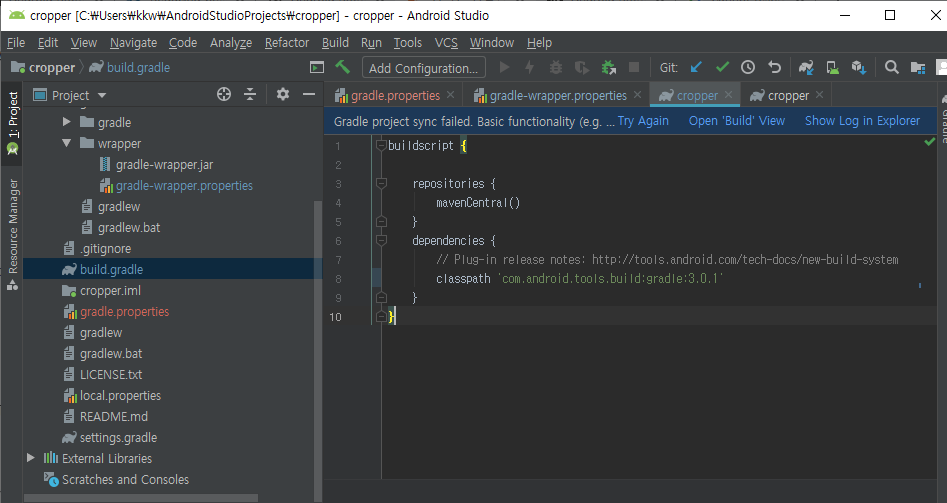Fold the buildscript block at line 1
Screen dimensions: 947x503
(x=381, y=146)
